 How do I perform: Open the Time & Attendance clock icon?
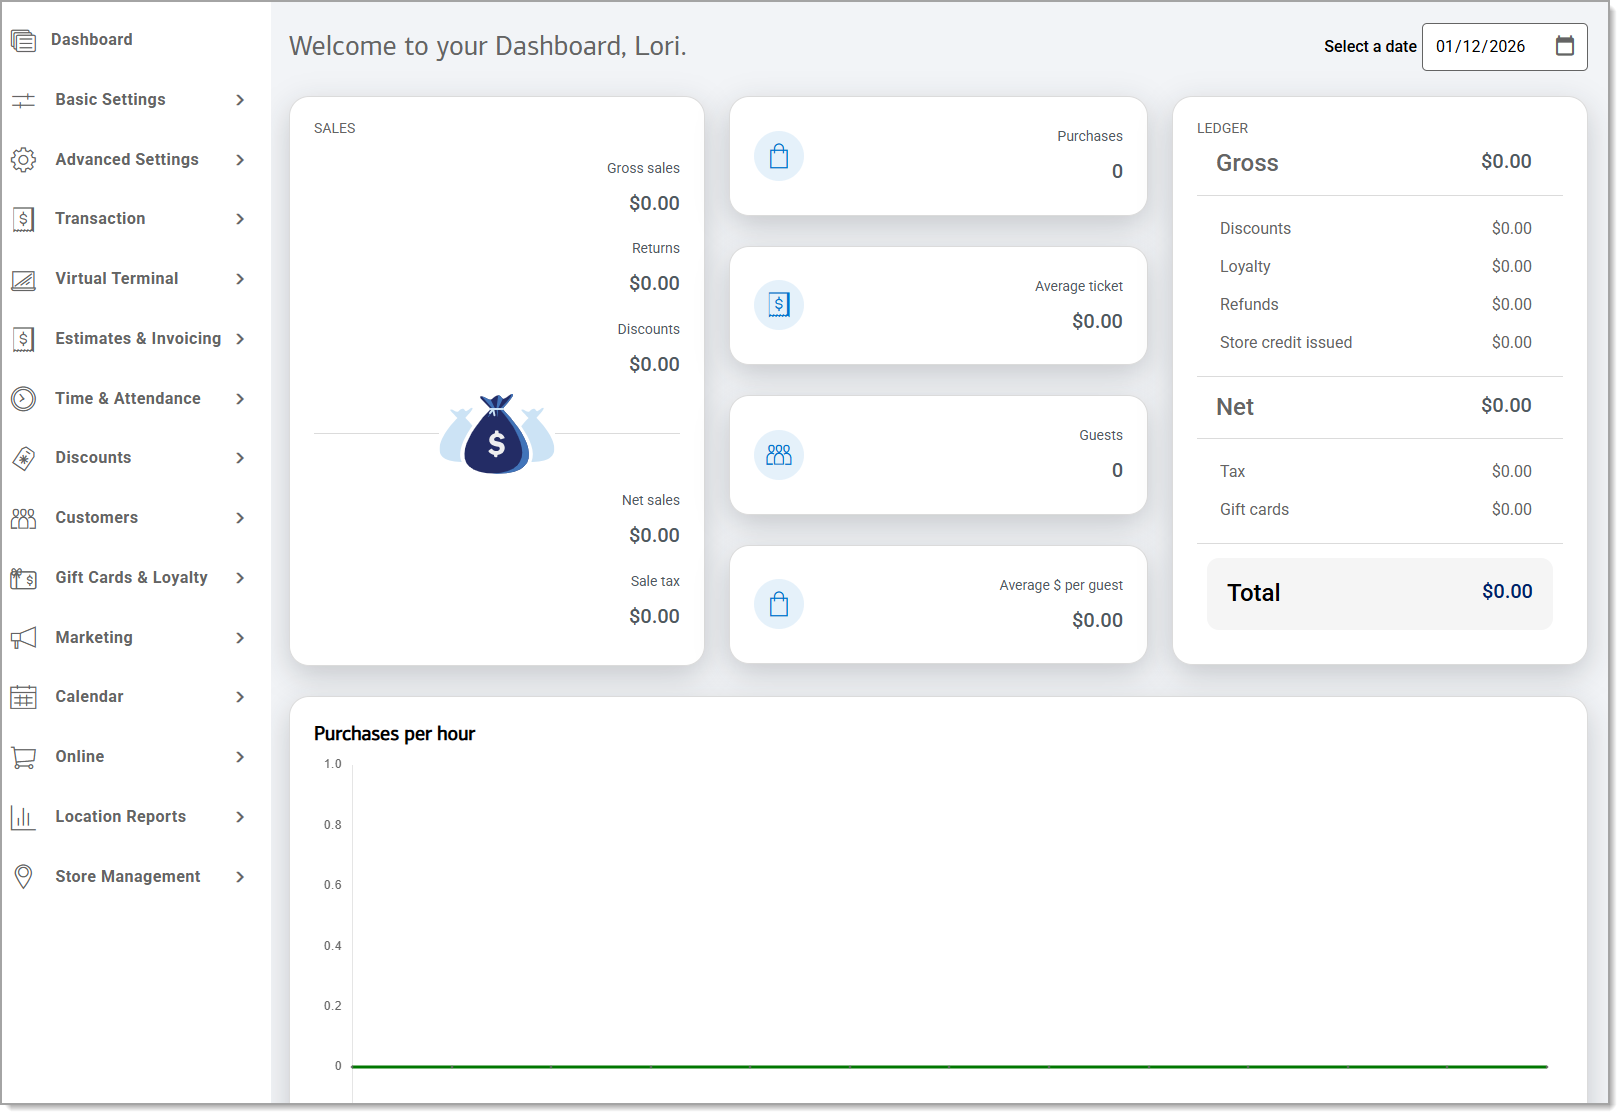[x=23, y=398]
